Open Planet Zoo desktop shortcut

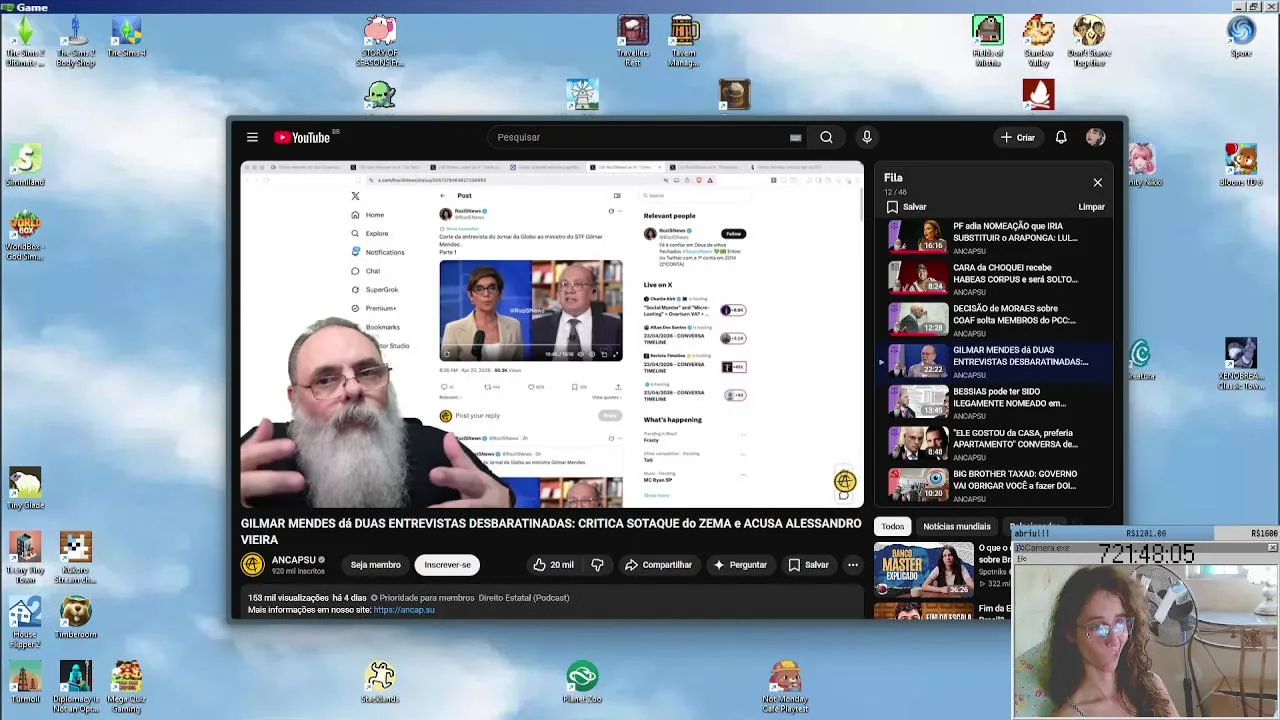coord(582,682)
